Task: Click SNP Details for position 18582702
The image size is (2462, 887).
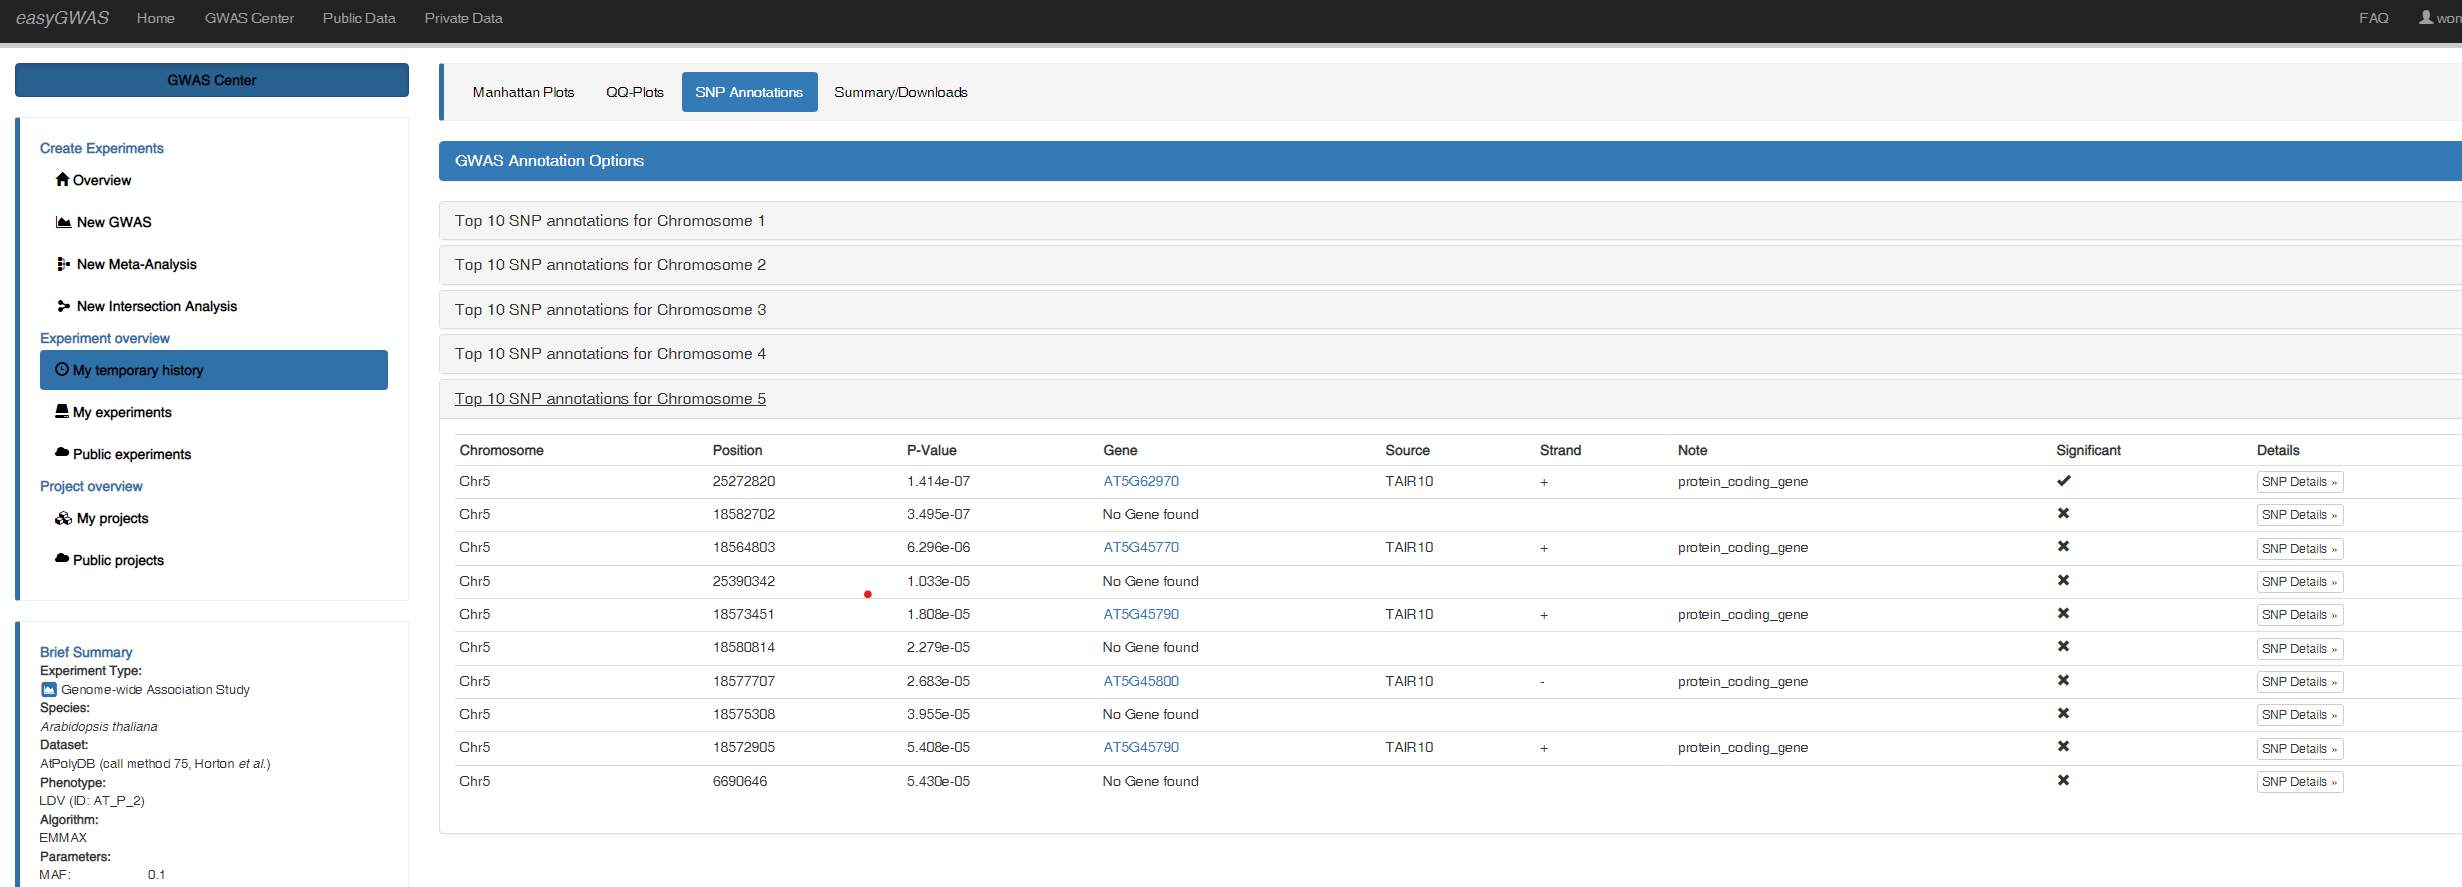Action: coord(2298,515)
